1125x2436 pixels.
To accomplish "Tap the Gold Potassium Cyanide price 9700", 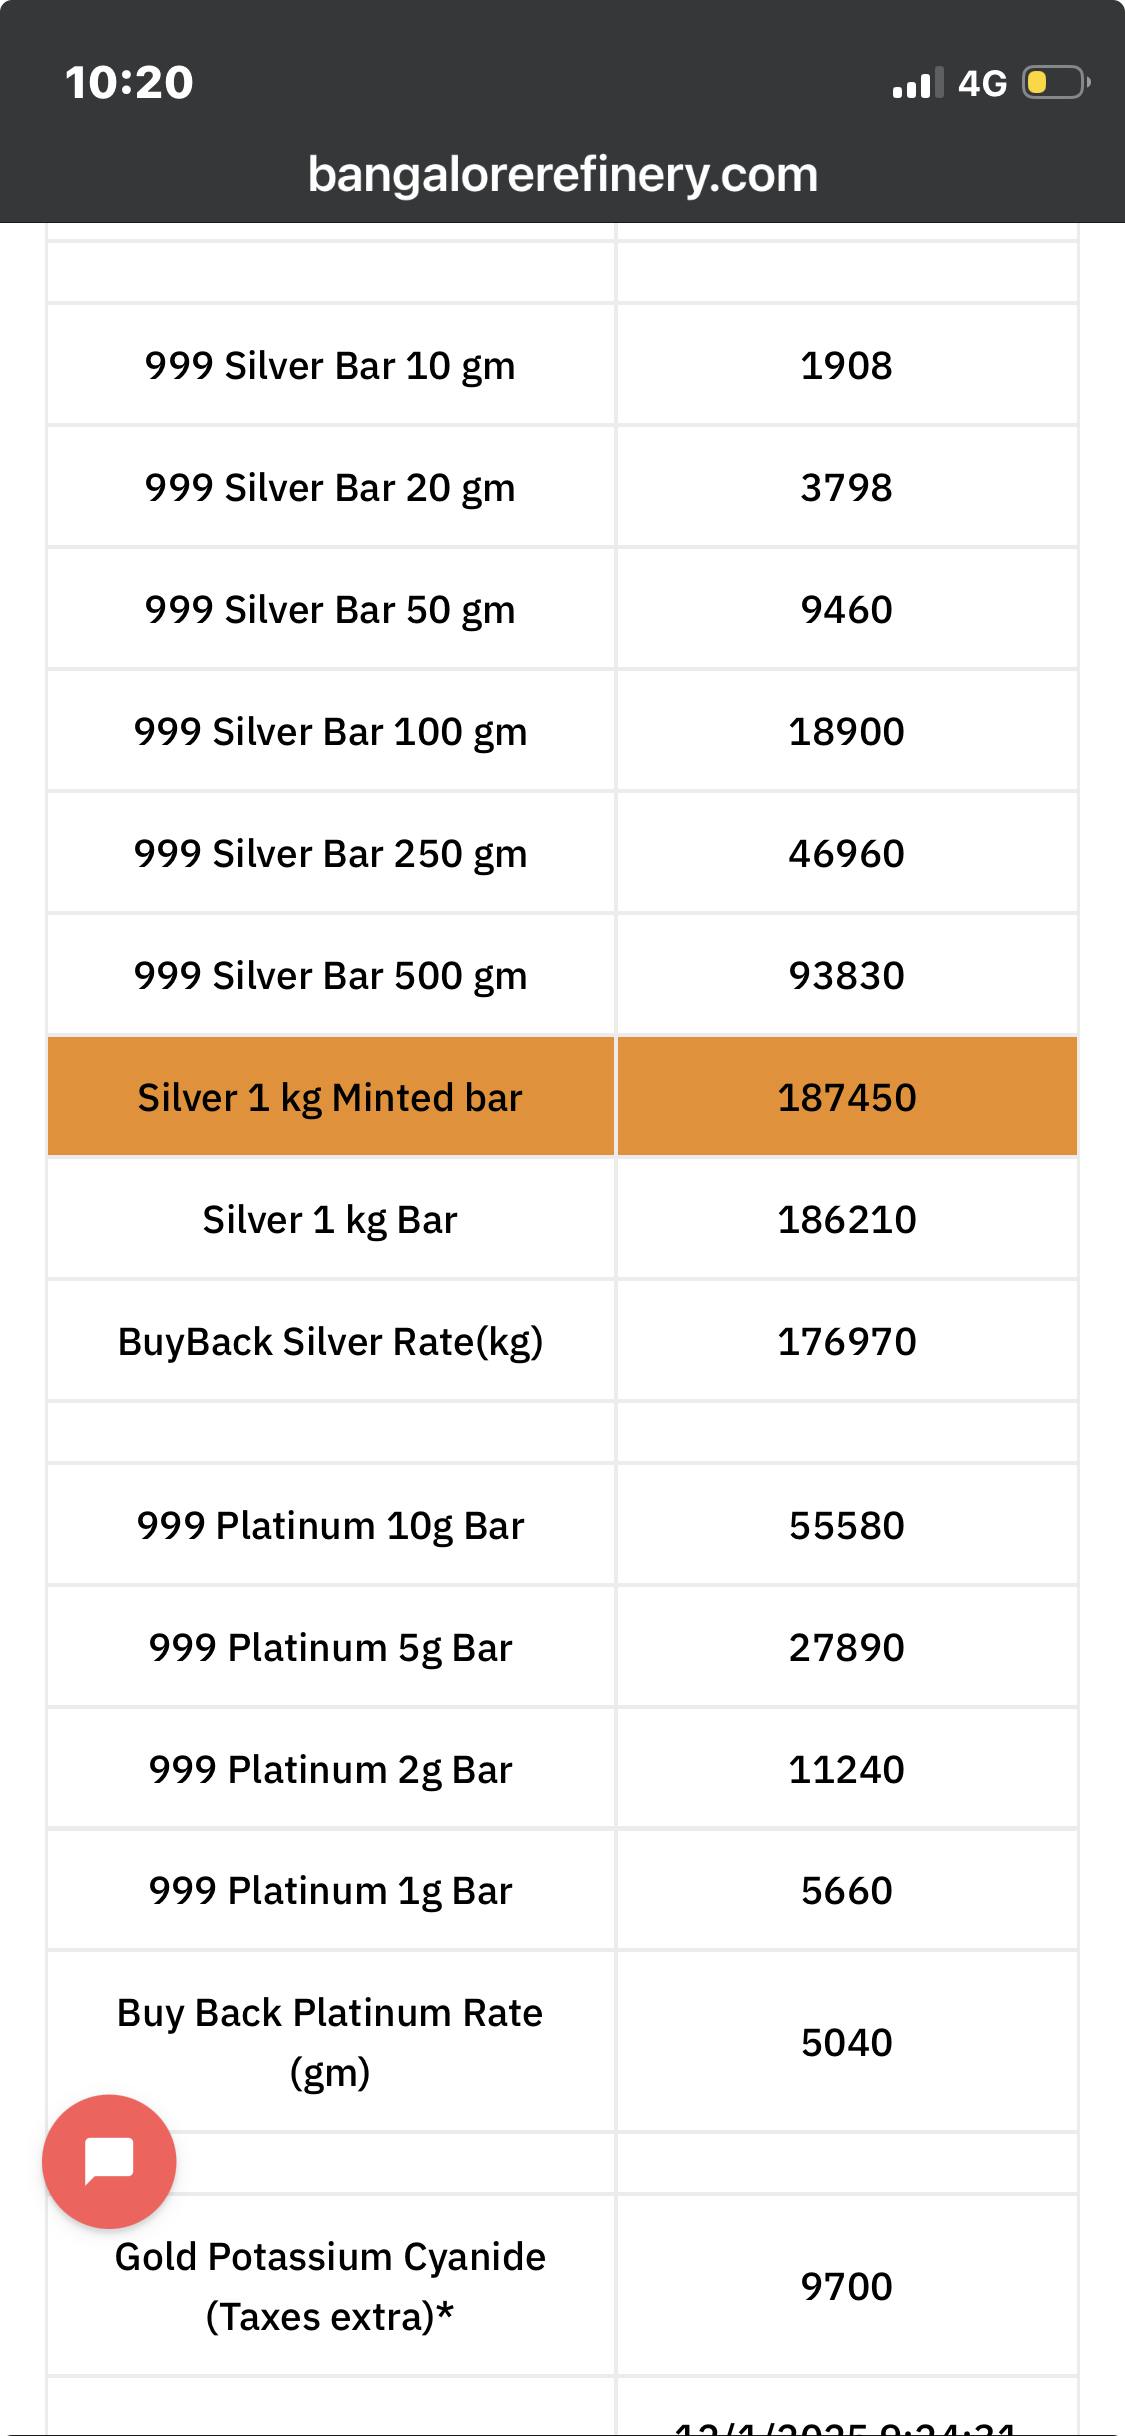I will [x=846, y=2287].
